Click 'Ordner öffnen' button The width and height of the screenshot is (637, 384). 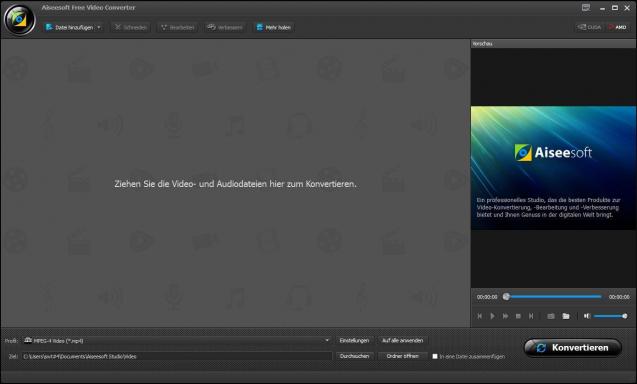point(402,356)
